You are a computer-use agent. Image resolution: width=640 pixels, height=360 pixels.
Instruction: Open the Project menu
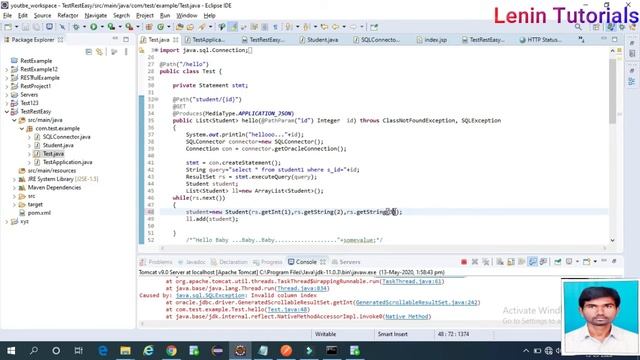pos(145,16)
